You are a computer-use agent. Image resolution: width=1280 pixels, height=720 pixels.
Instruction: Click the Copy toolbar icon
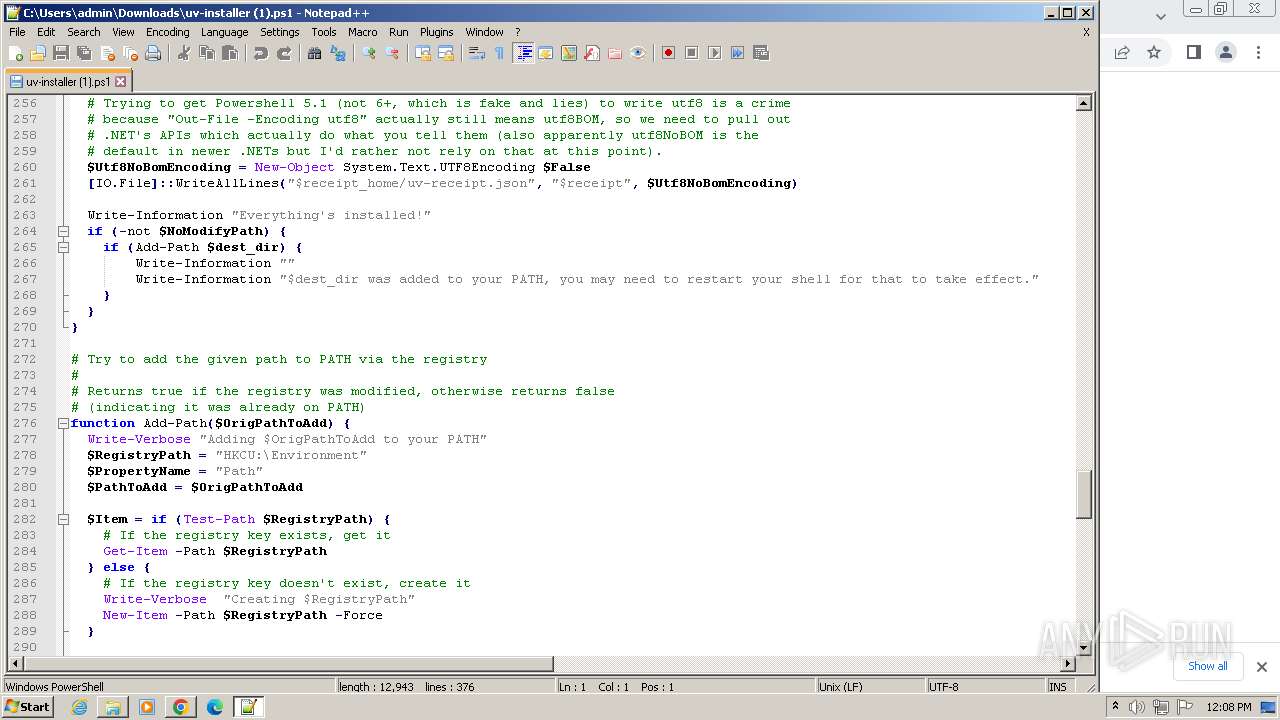click(207, 53)
